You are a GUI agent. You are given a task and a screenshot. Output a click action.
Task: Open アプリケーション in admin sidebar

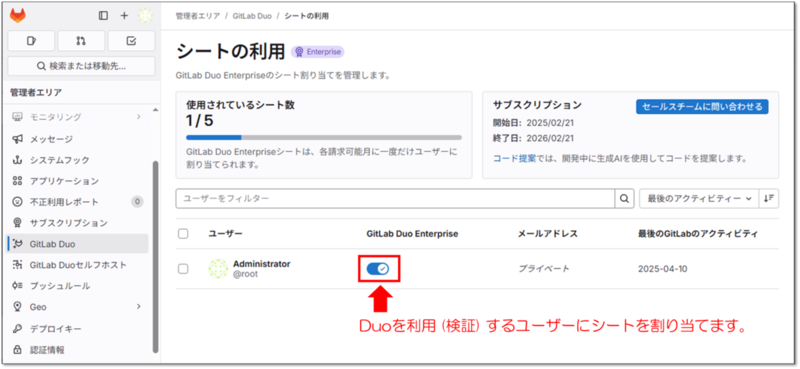point(78,181)
